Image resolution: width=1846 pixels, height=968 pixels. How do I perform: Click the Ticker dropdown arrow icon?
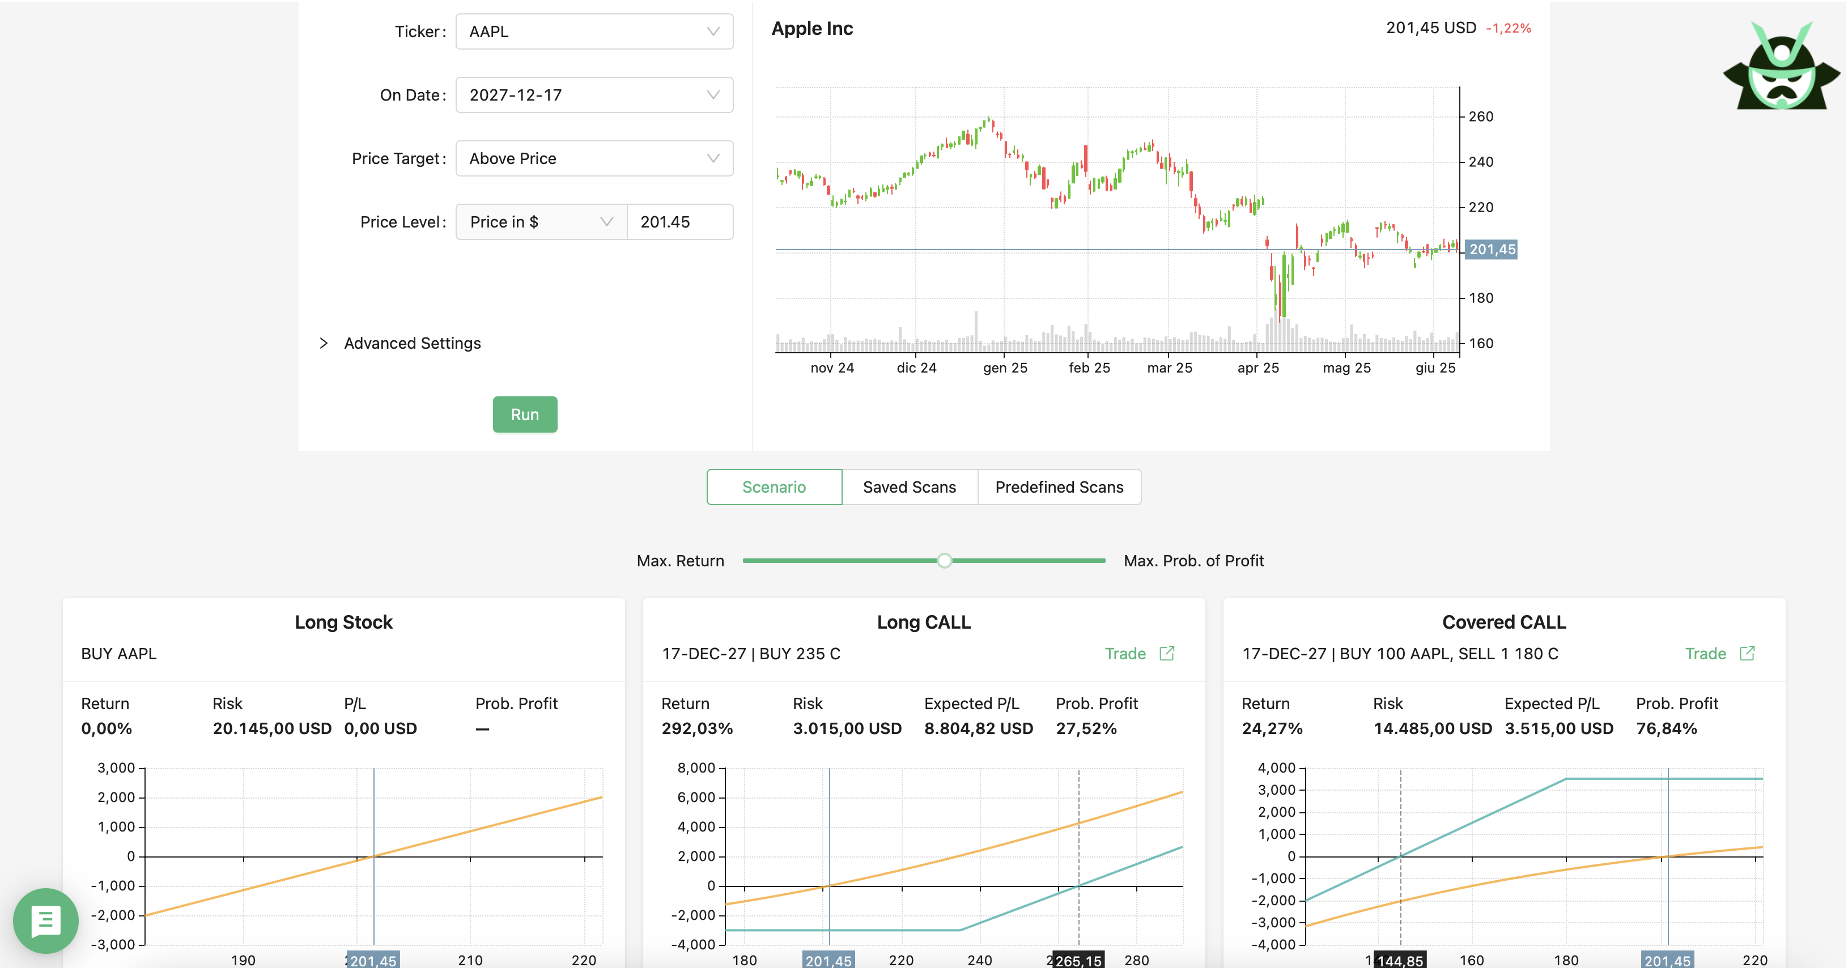pyautogui.click(x=713, y=31)
